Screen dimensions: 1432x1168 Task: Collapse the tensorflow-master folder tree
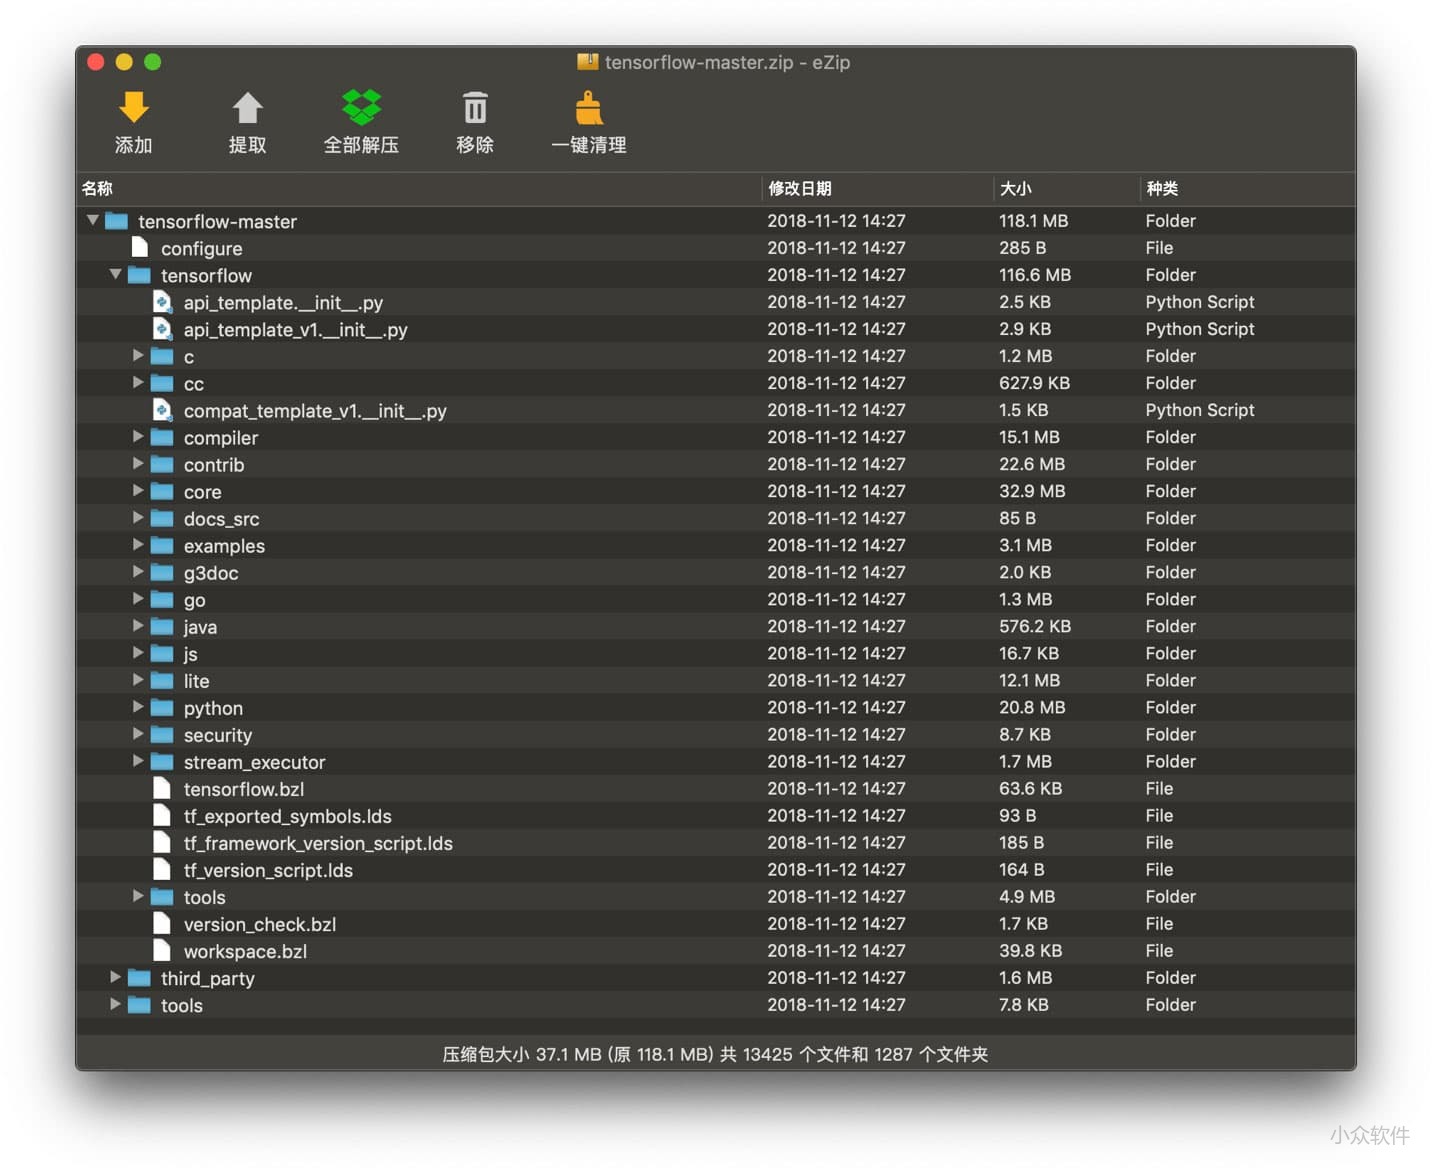(92, 221)
